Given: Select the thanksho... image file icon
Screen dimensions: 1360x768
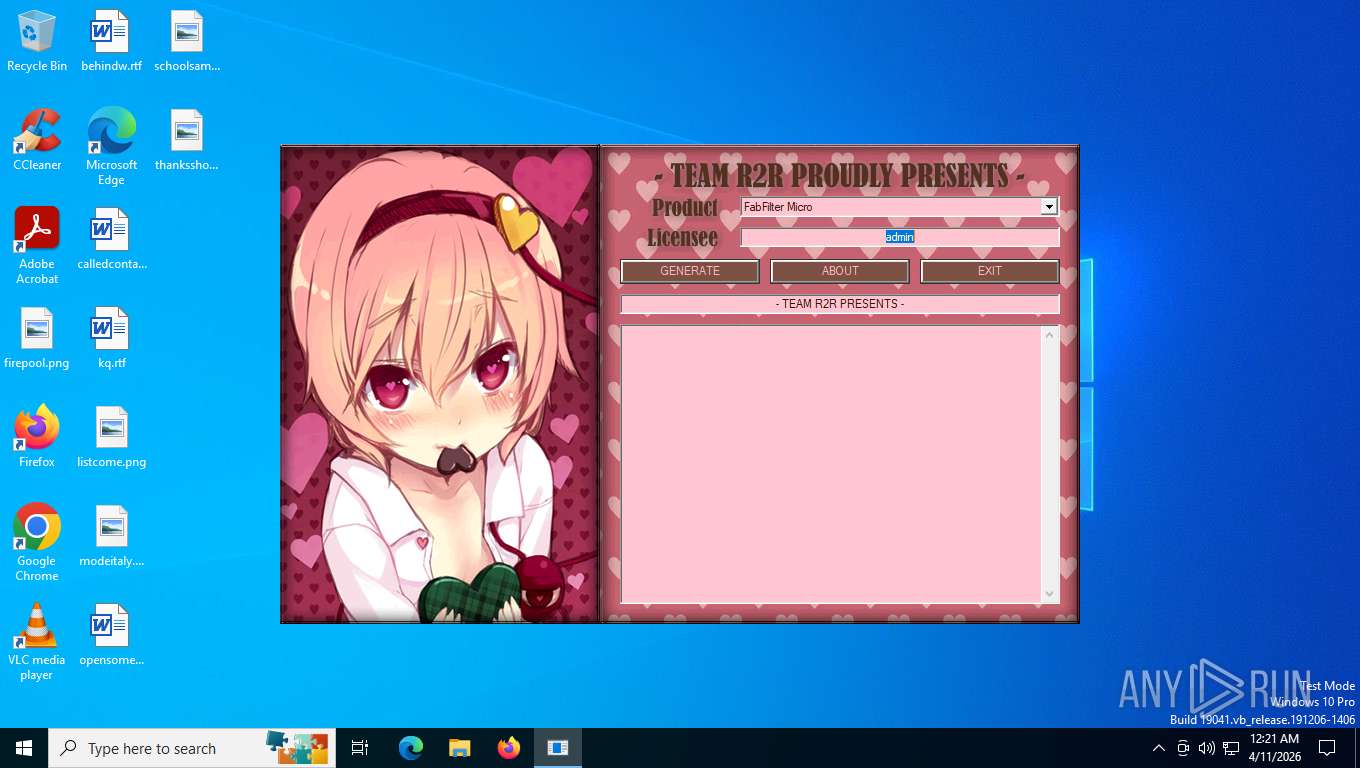Looking at the screenshot, I should tap(187, 141).
